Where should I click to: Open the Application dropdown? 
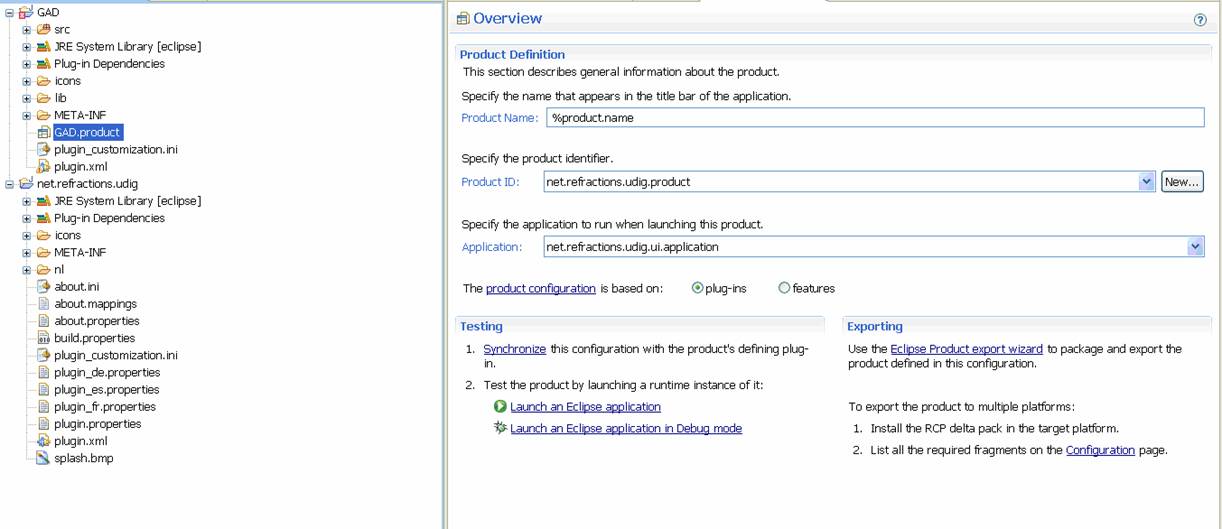[1195, 246]
